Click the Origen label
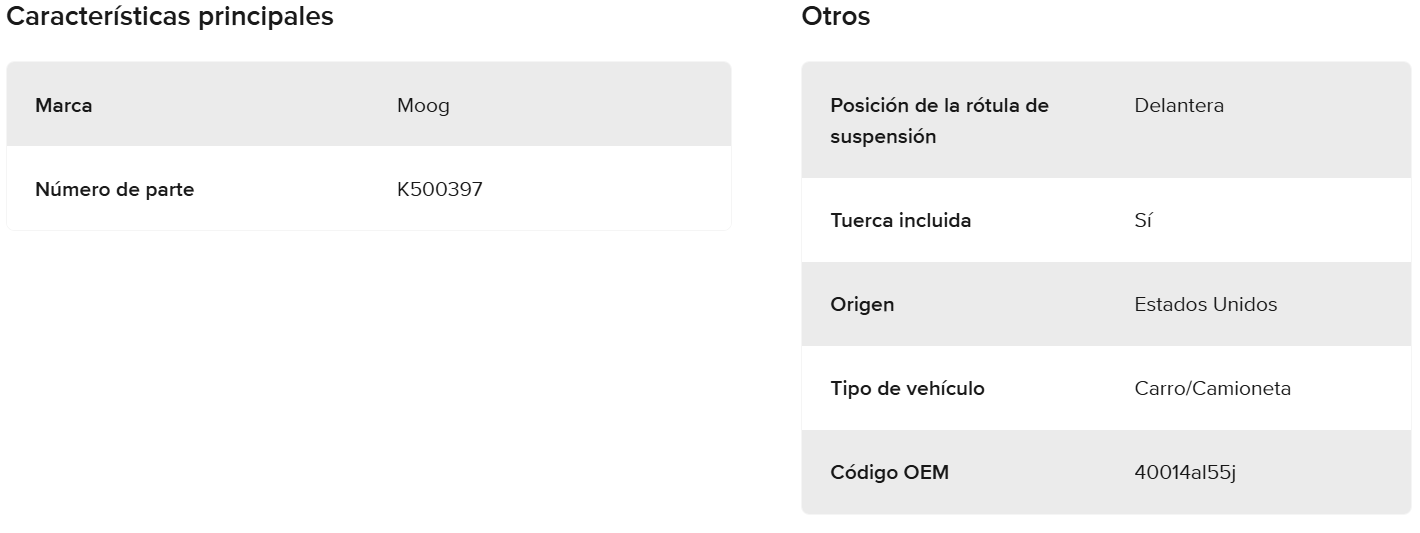This screenshot has width=1420, height=533. click(862, 304)
